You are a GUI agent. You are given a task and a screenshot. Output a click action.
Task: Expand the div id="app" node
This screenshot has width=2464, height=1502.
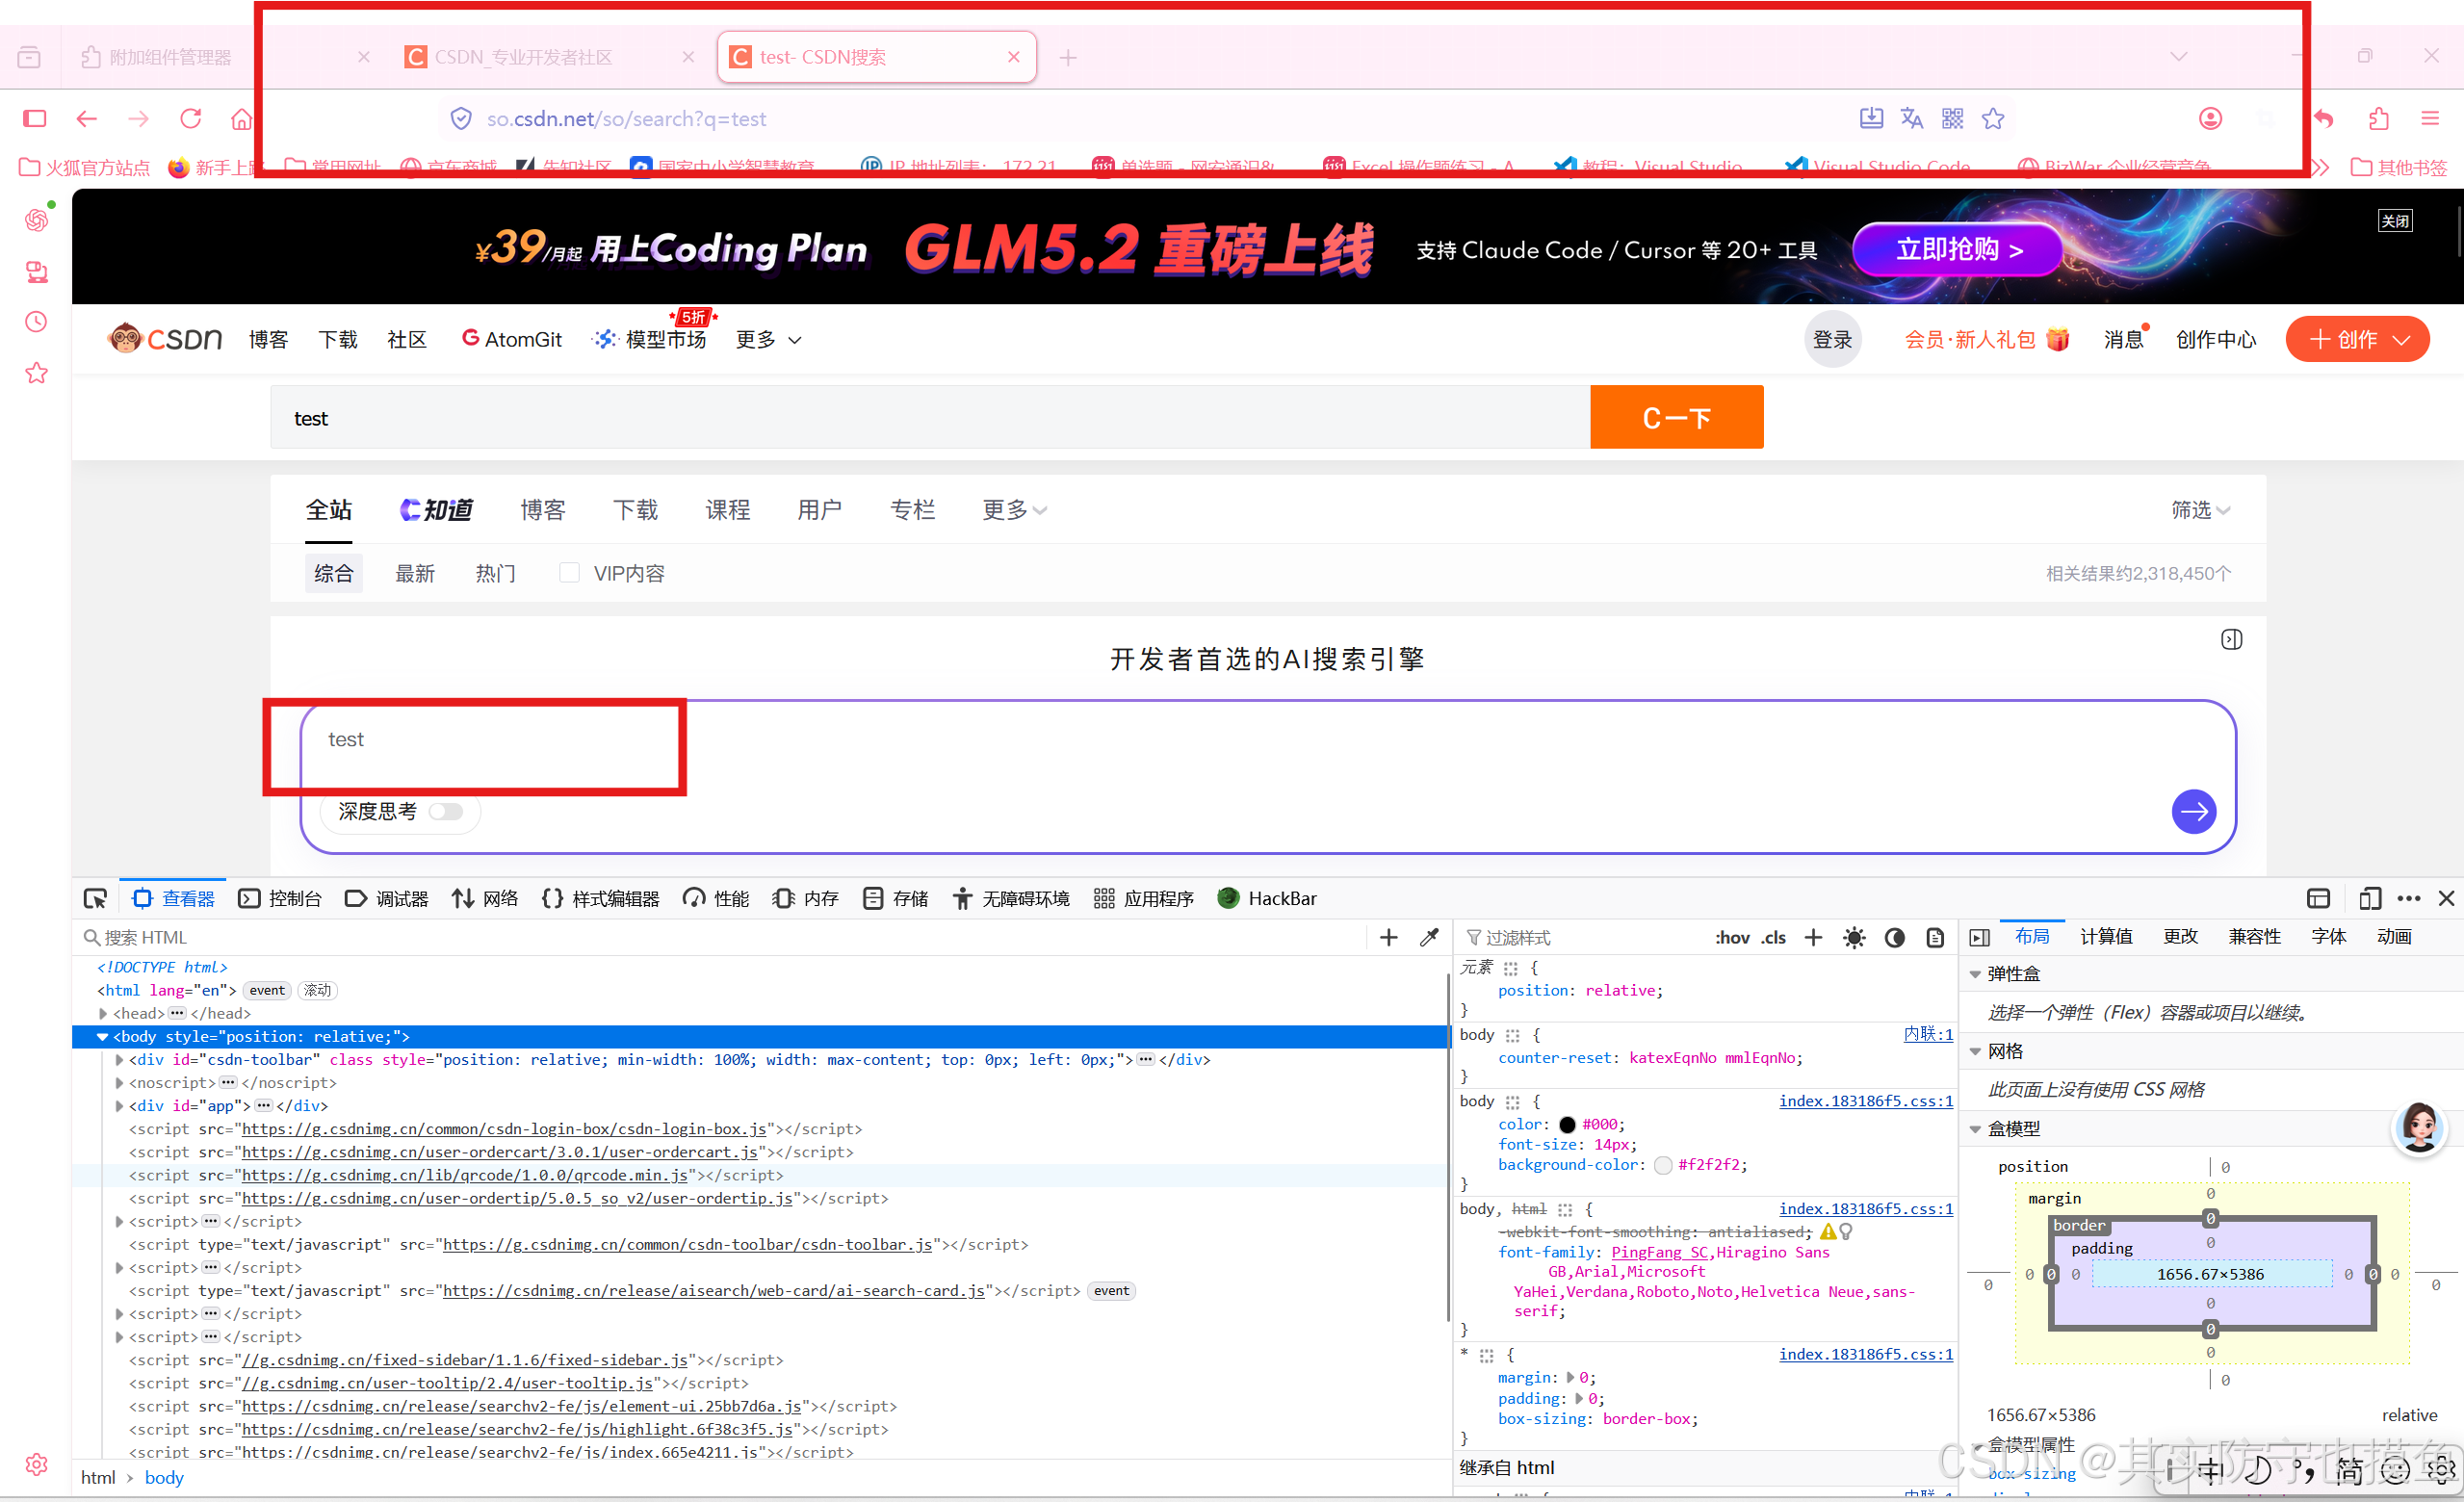point(119,1105)
